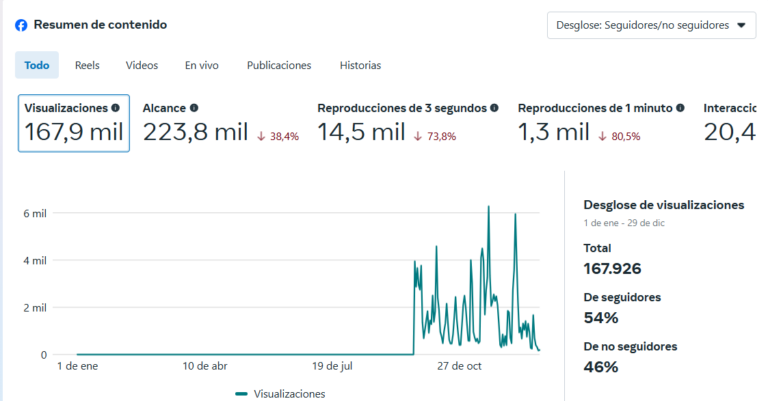Open the Historias tab
768x401 pixels.
tap(360, 65)
